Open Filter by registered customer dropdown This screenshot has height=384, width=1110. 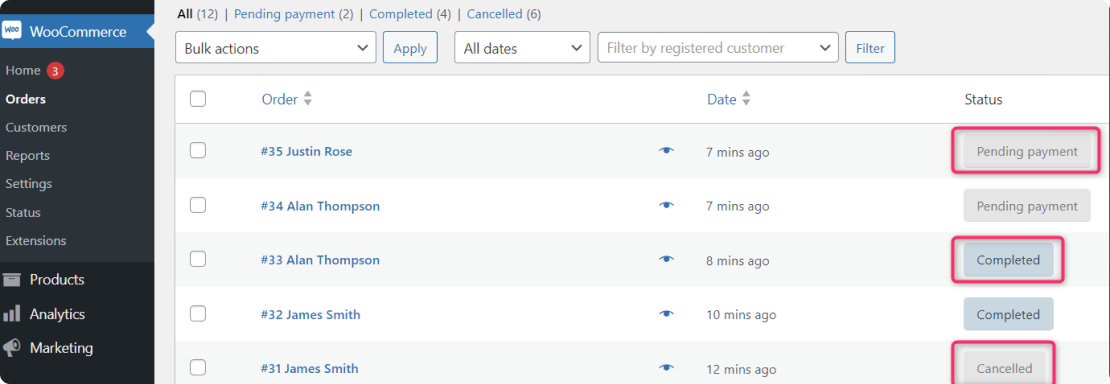pos(718,48)
